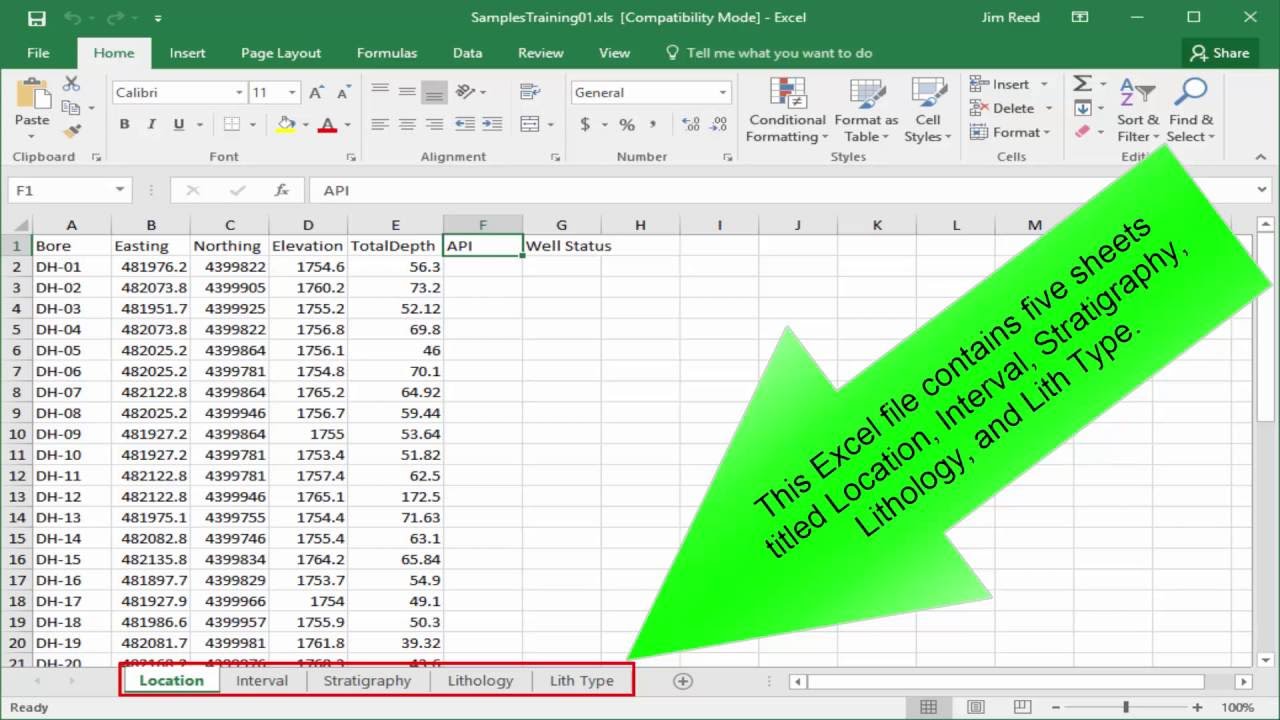Image resolution: width=1280 pixels, height=720 pixels.
Task: Open Format as Table dropdown
Action: pyautogui.click(x=866, y=110)
